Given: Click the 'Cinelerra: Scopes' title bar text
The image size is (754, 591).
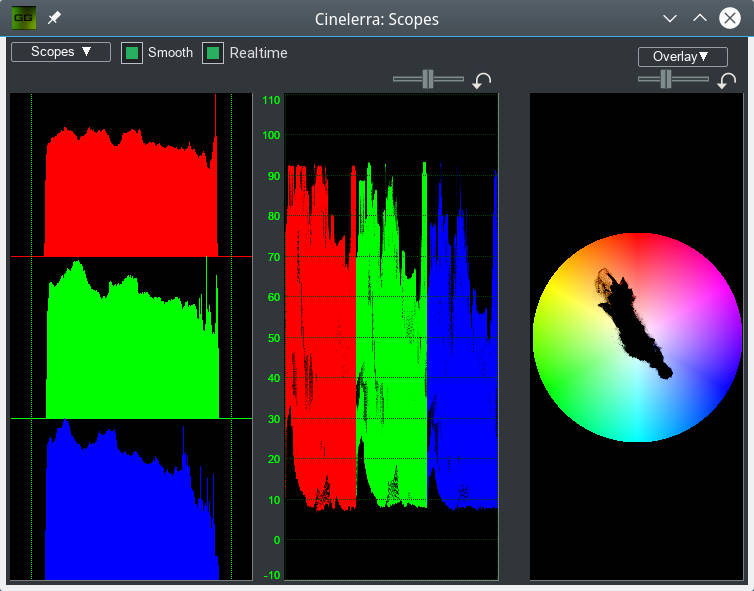Looking at the screenshot, I should pos(376,19).
